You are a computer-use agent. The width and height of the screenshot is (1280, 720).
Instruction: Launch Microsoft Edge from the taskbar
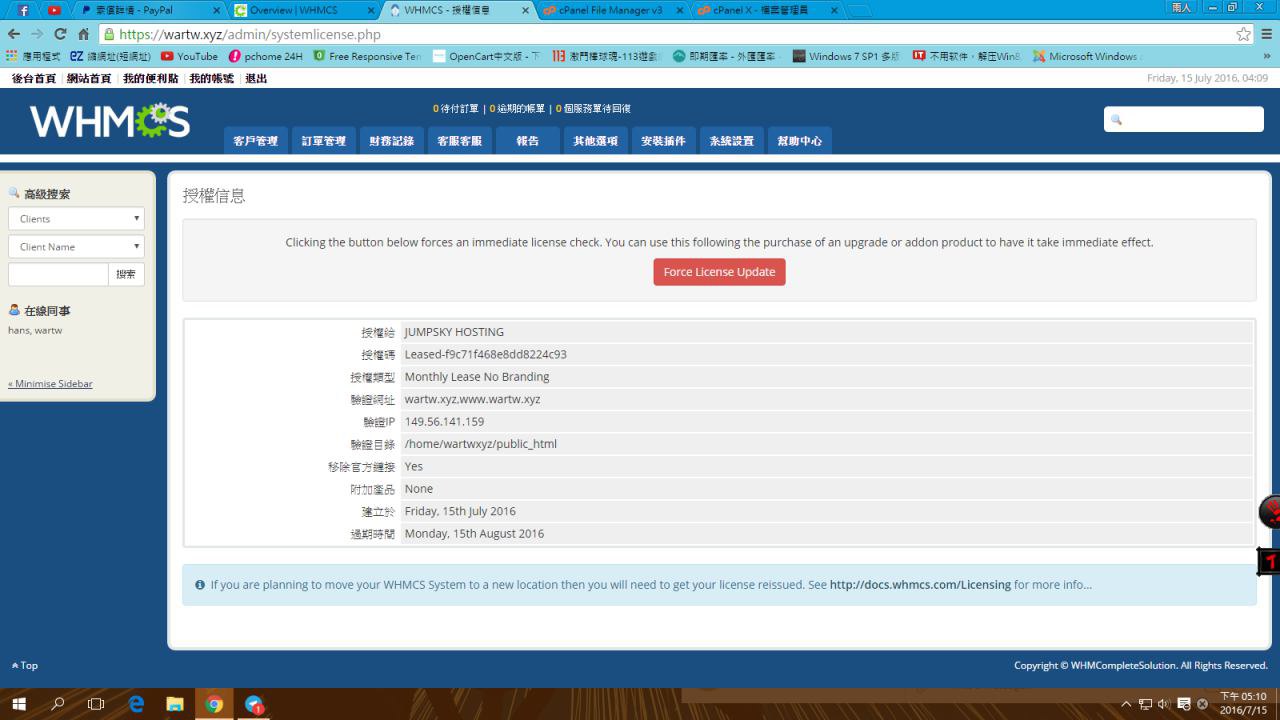click(x=136, y=704)
